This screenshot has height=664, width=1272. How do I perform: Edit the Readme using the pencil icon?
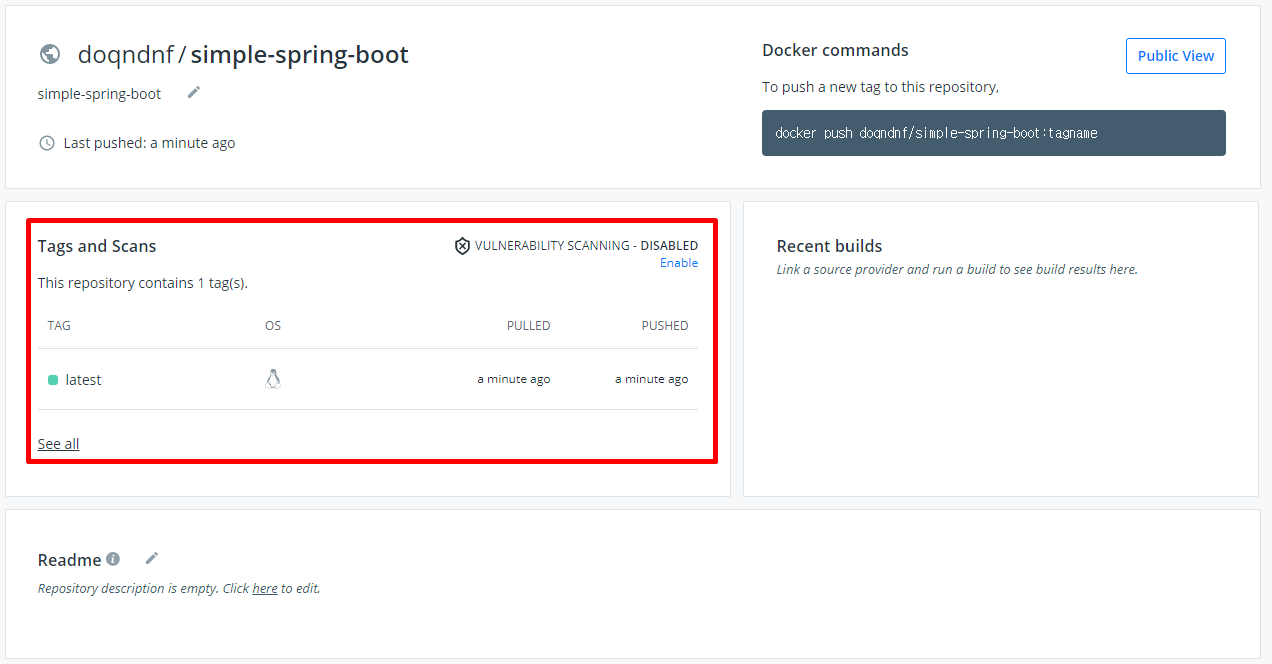[x=152, y=558]
